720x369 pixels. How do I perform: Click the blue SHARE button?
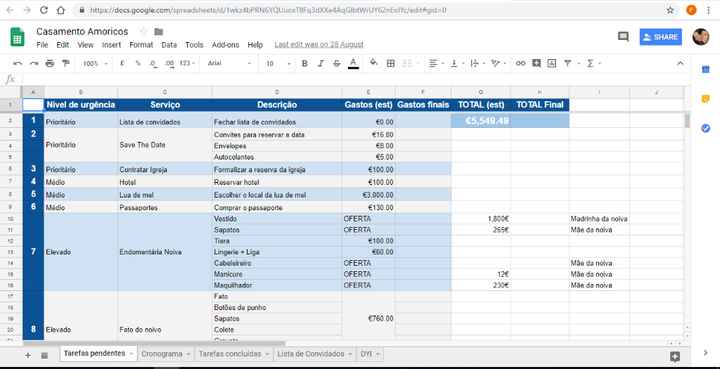pos(660,37)
